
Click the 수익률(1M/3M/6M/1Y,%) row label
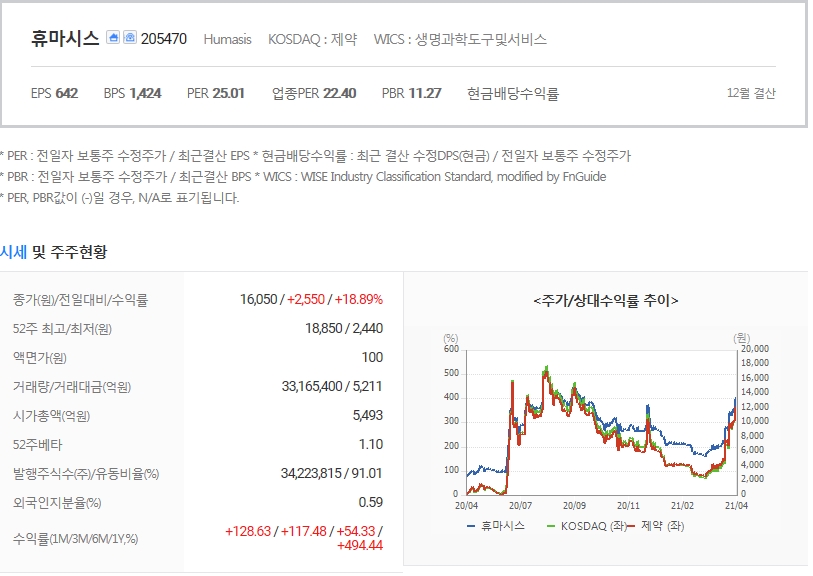tap(76, 539)
